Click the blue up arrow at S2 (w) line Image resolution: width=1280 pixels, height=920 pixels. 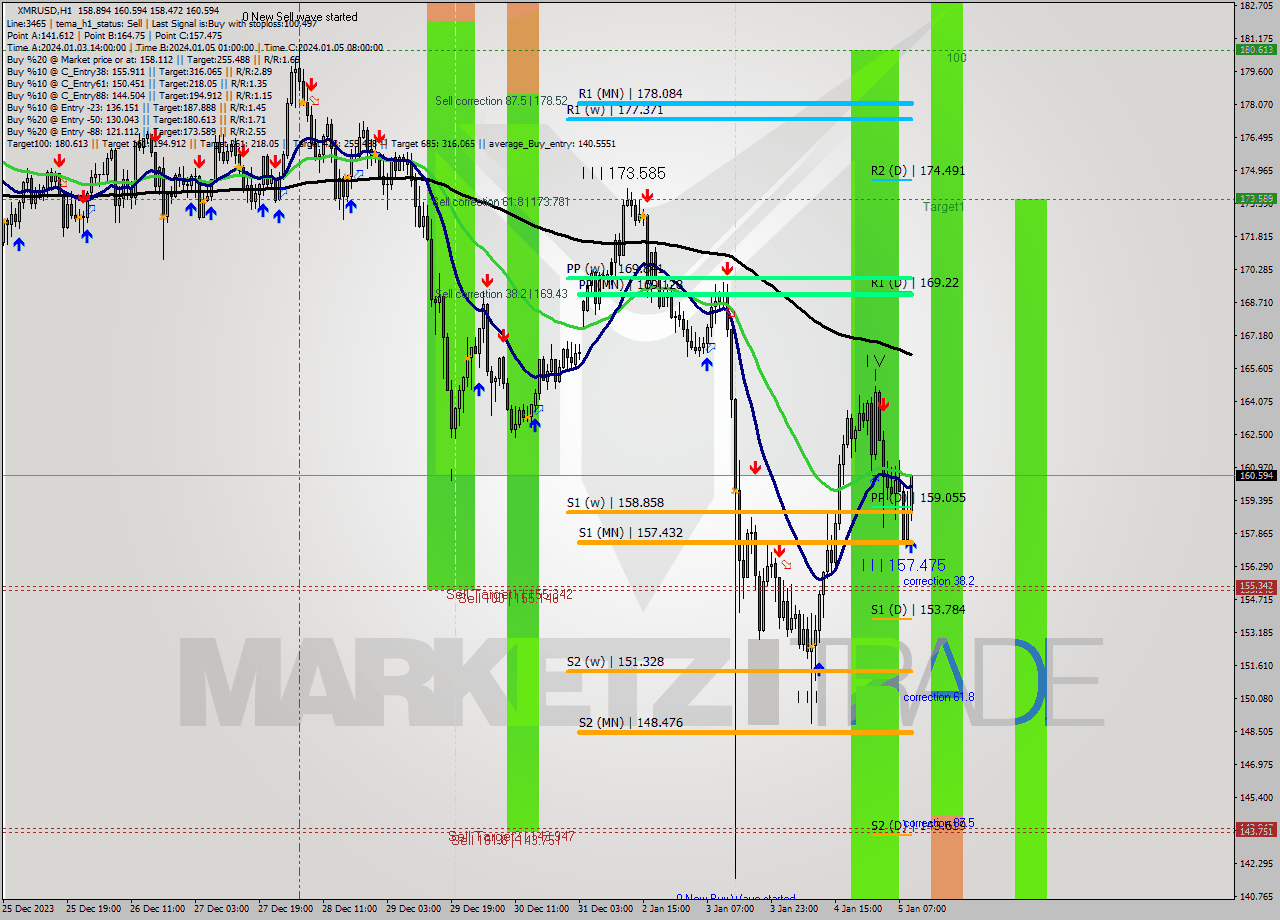click(818, 669)
